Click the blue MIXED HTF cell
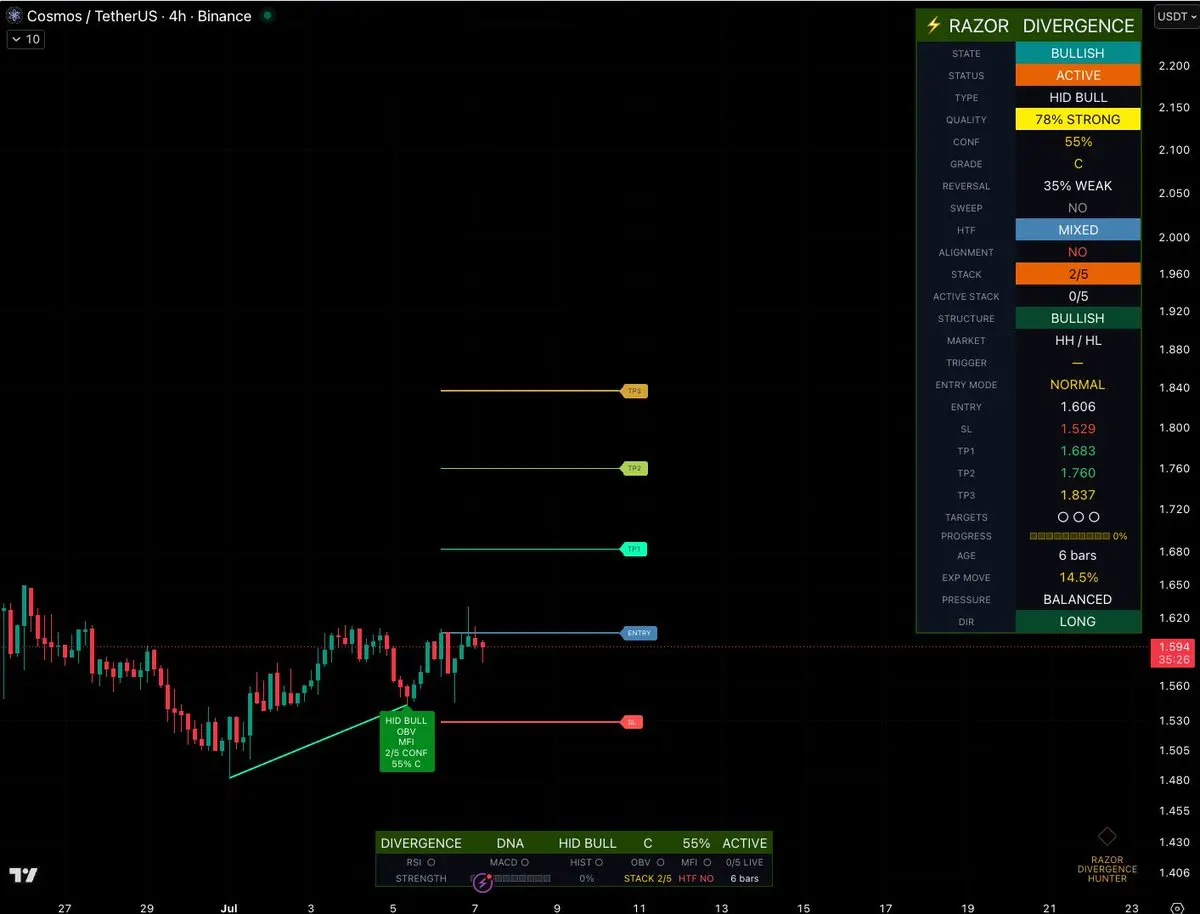The height and width of the screenshot is (914, 1200). pos(1078,230)
